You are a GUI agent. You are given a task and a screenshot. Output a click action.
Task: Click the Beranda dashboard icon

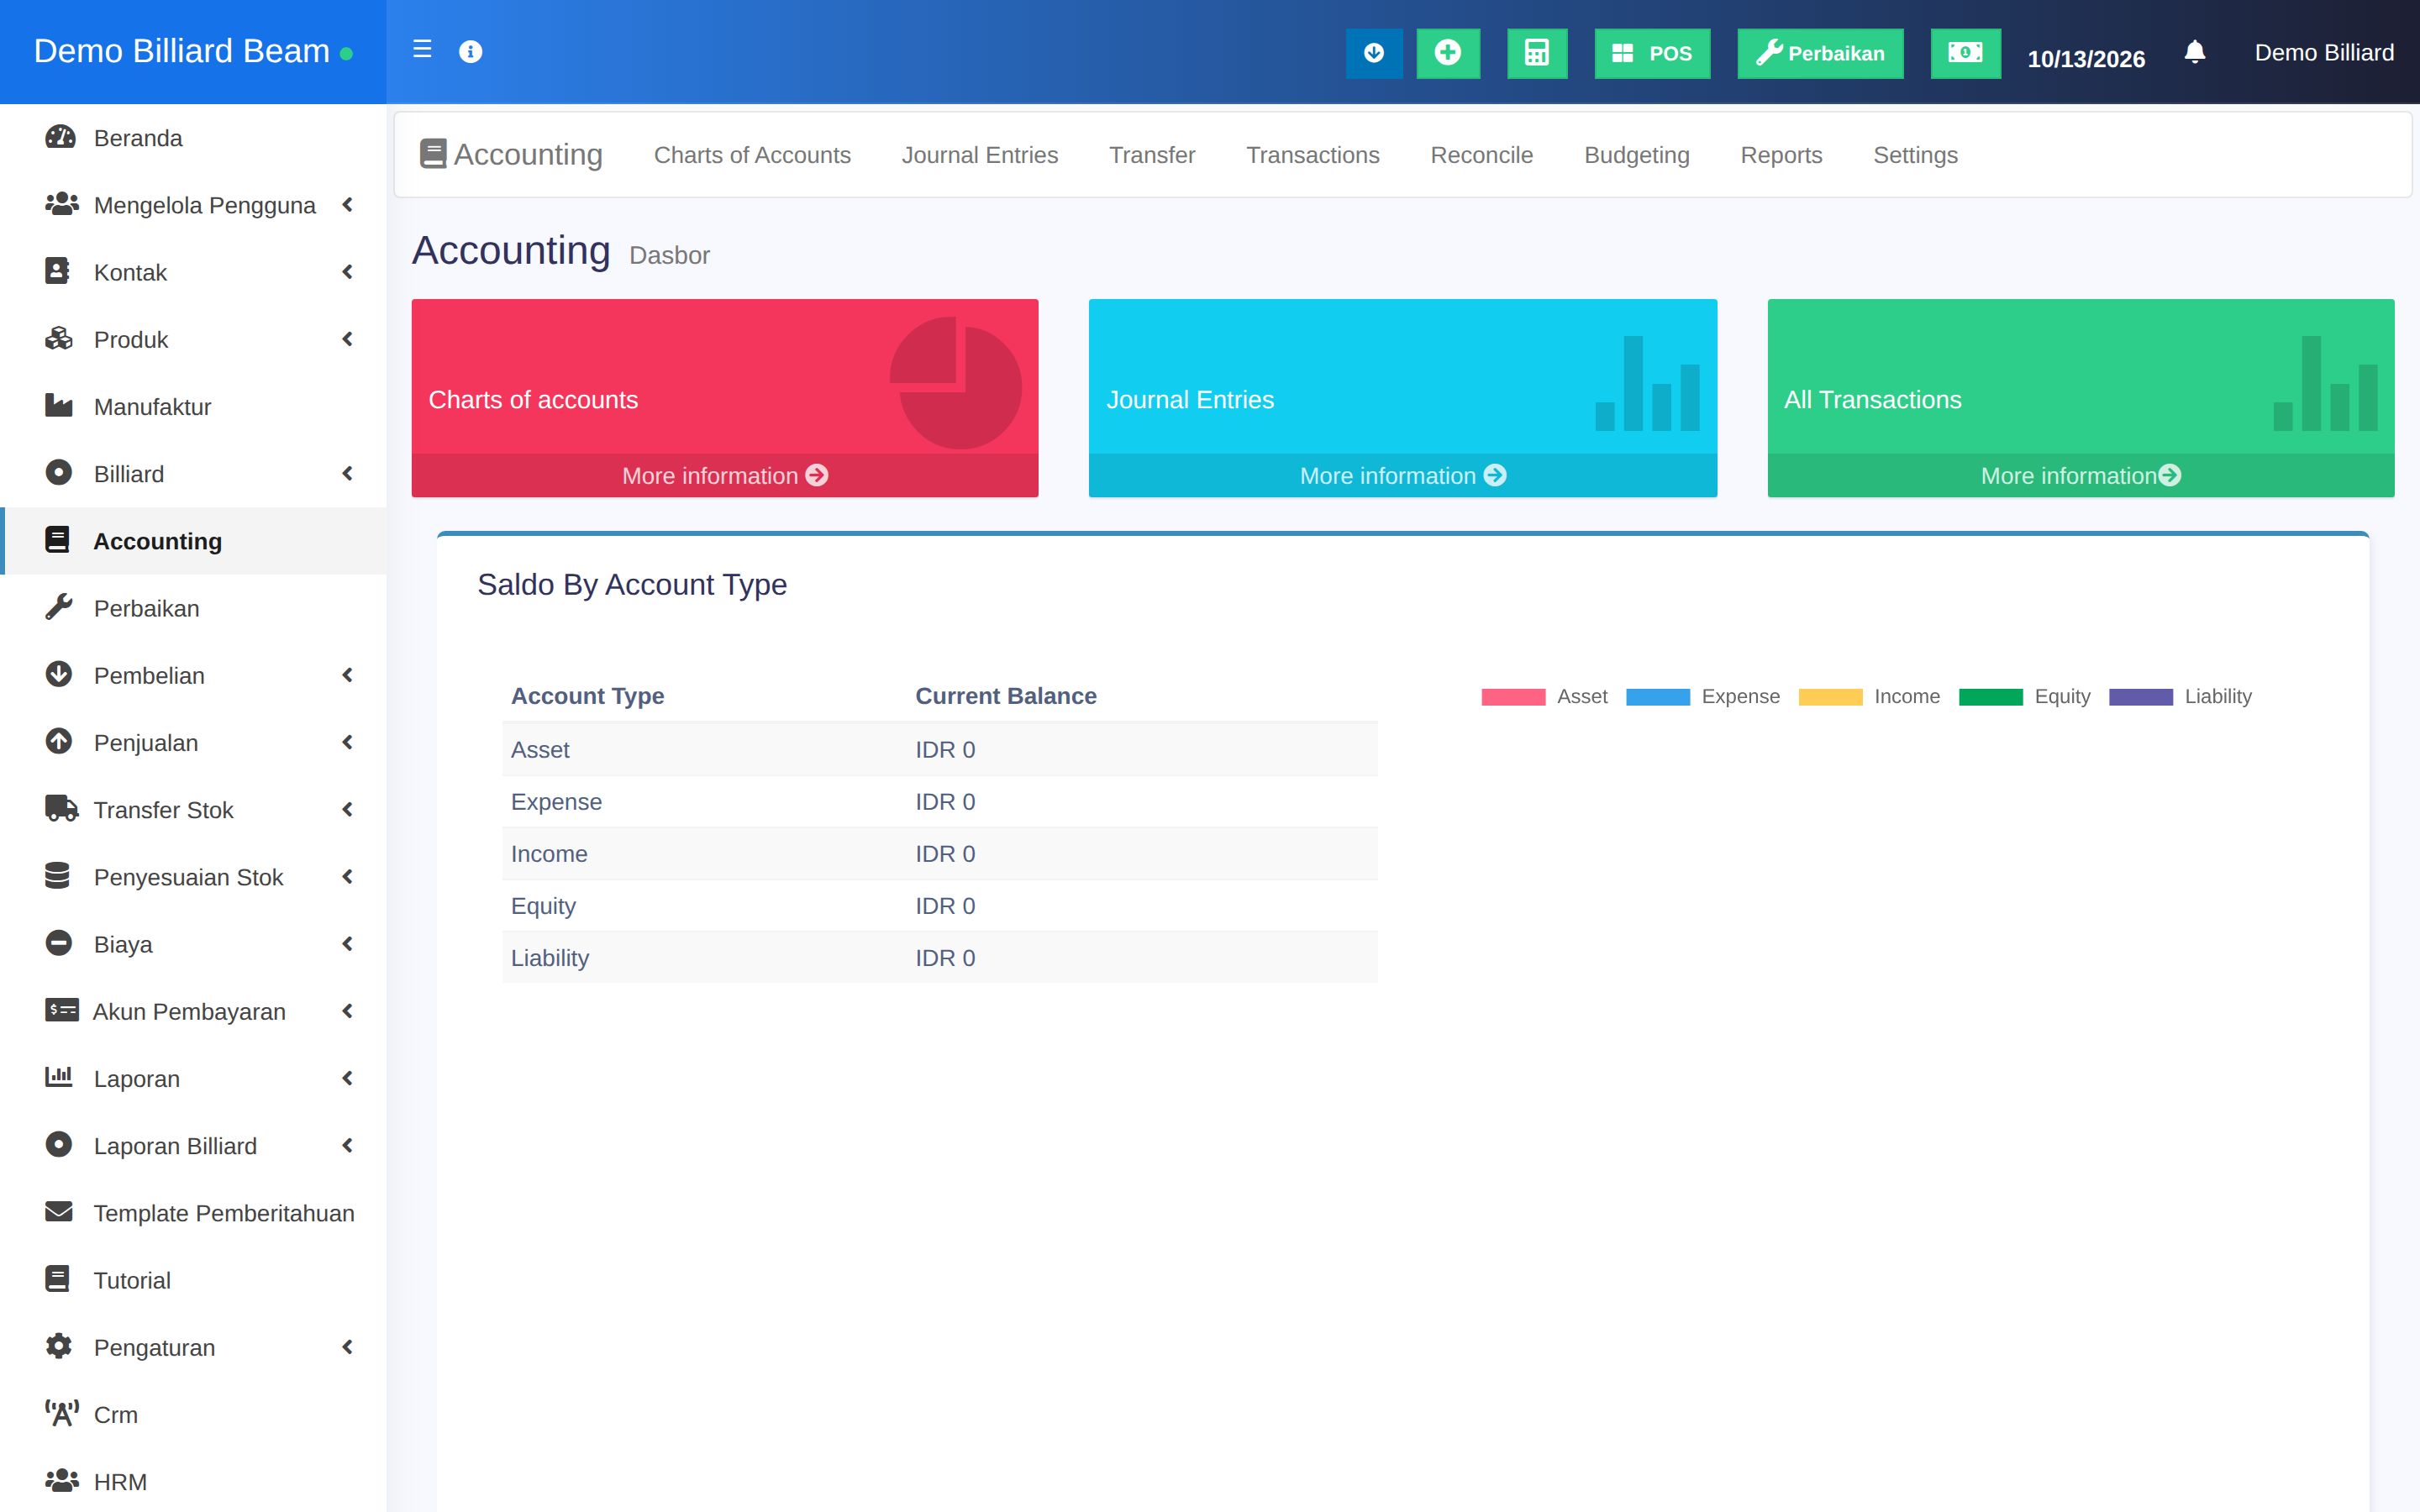point(60,137)
